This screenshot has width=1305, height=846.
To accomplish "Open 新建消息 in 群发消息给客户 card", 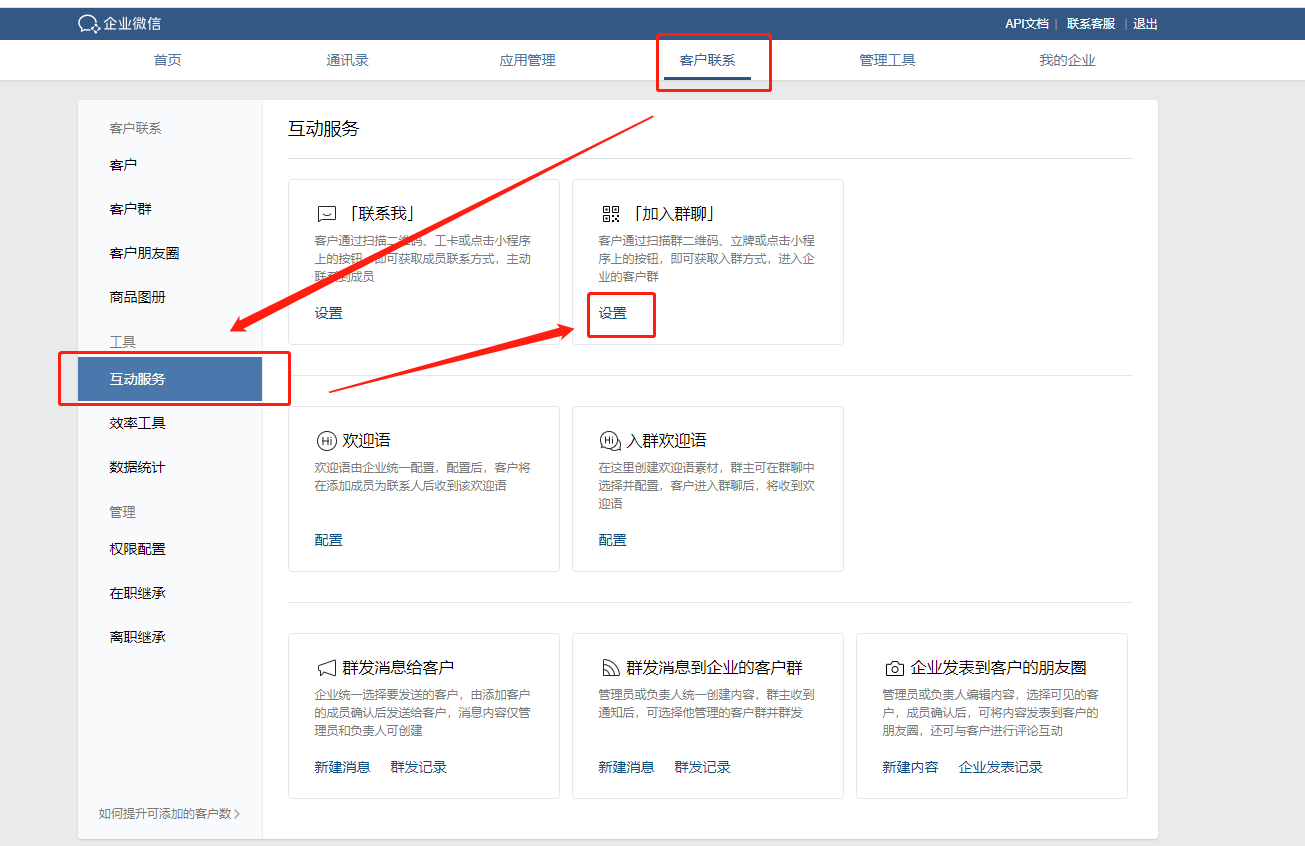I will click(x=342, y=767).
